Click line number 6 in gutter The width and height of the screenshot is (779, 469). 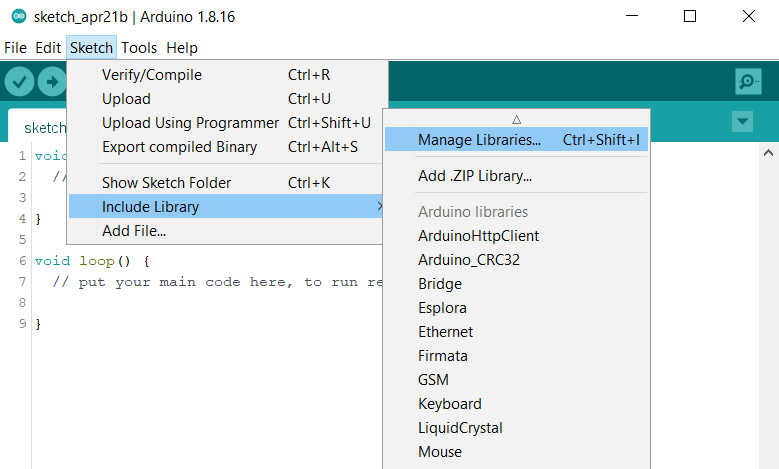click(x=22, y=261)
